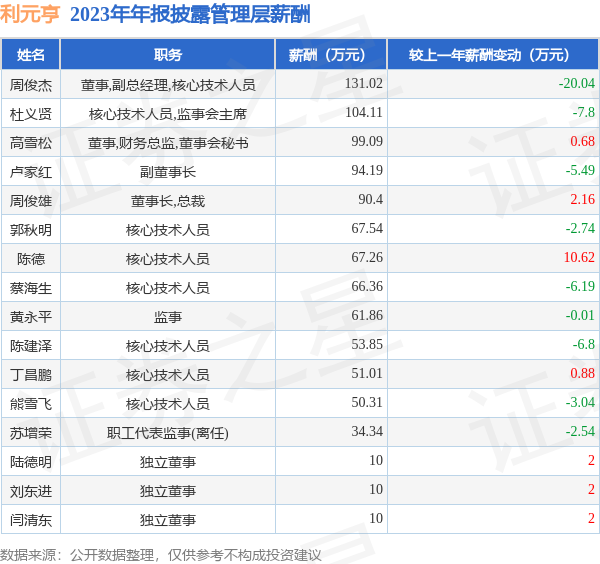Click the position 董事,副总经理,核心技术人员
Screen dimensions: 600x564
[x=168, y=85]
